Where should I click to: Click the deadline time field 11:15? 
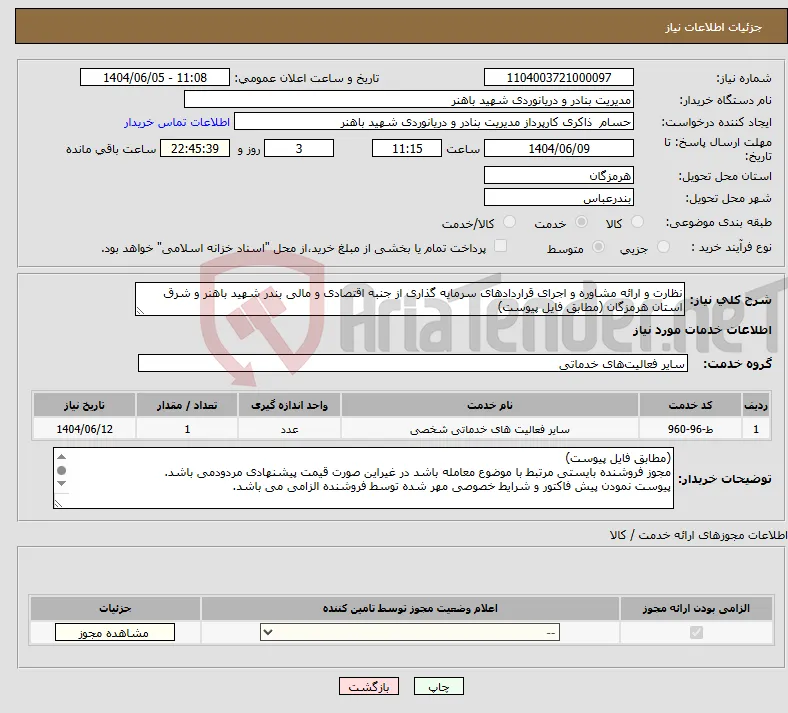pos(407,148)
